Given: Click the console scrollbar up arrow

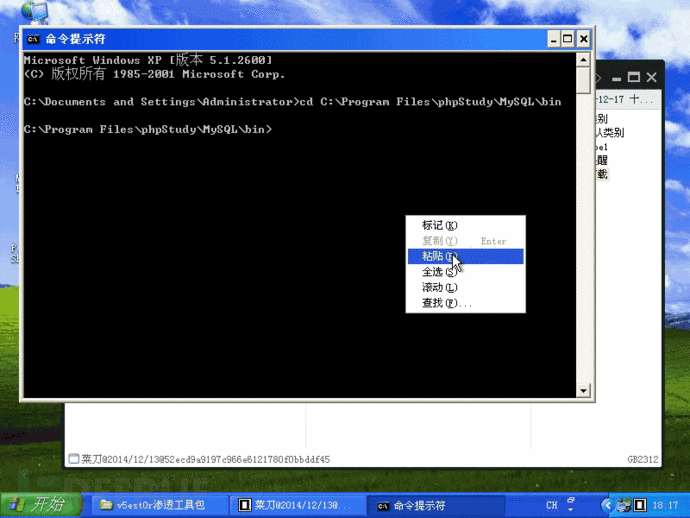Looking at the screenshot, I should (583, 59).
